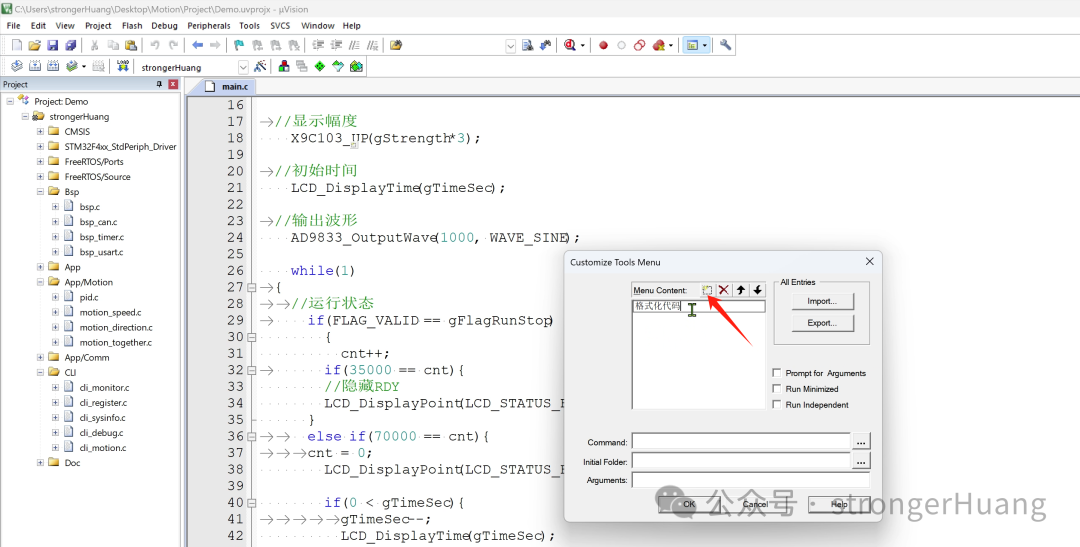Download to flash with LOAD icon
This screenshot has width=1080, height=547.
click(123, 66)
